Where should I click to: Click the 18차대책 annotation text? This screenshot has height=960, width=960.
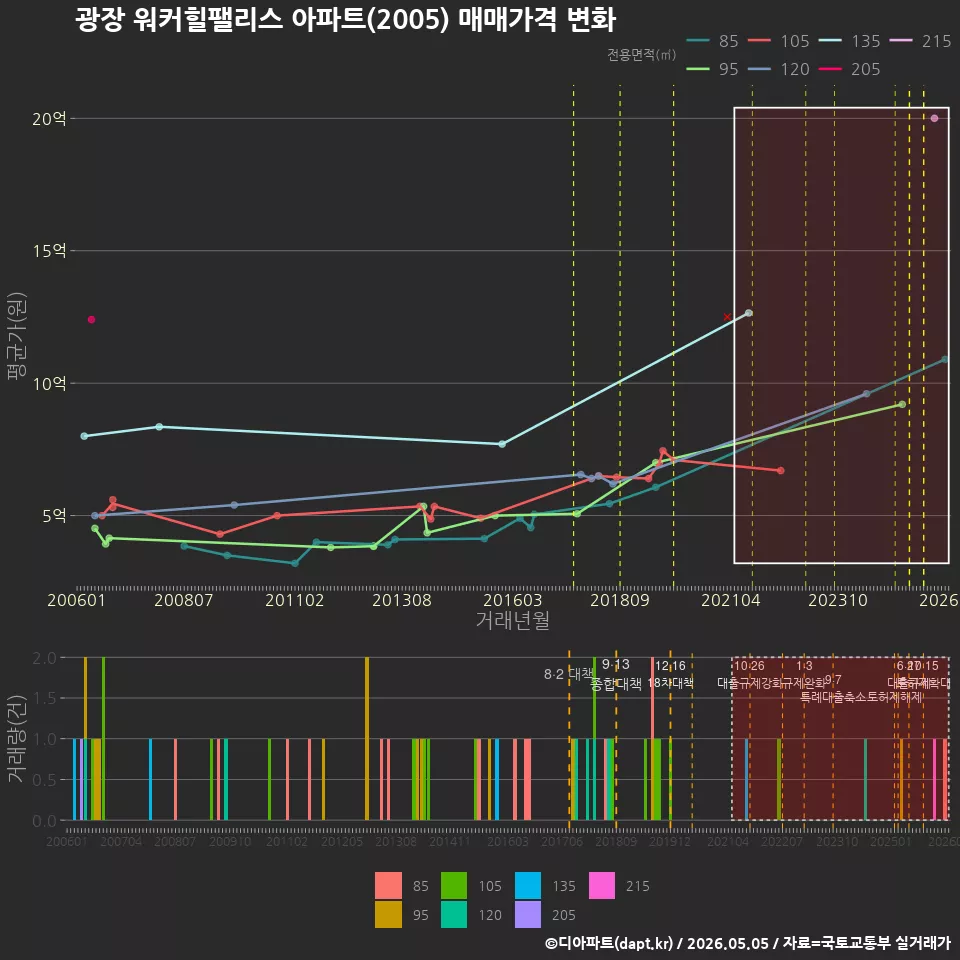click(670, 683)
